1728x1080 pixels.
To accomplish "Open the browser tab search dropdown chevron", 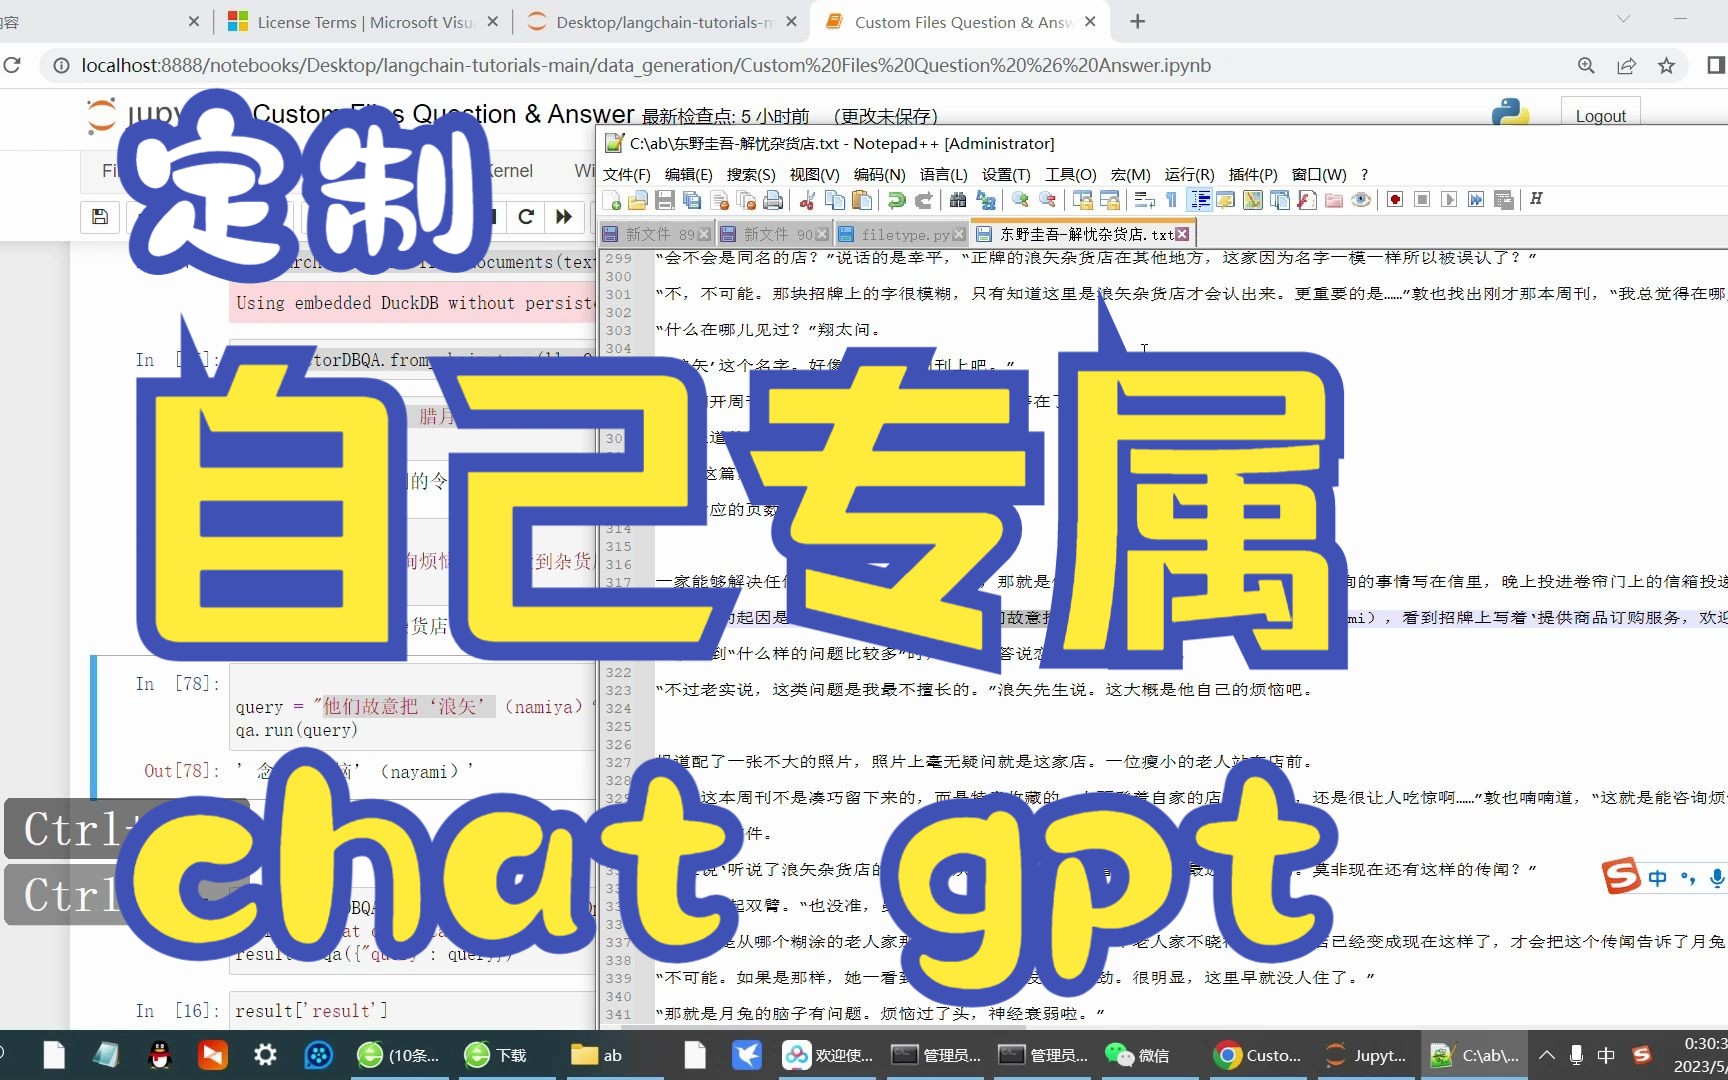I will click(1623, 18).
